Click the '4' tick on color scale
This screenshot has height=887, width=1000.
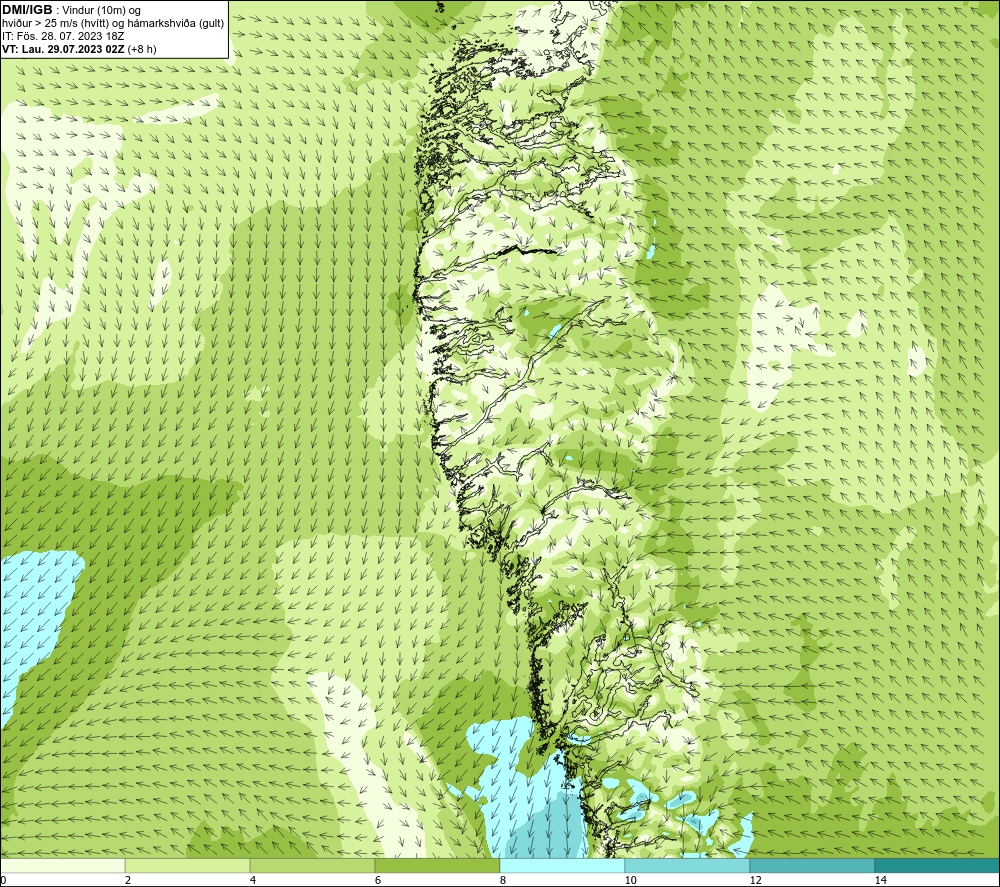point(253,880)
